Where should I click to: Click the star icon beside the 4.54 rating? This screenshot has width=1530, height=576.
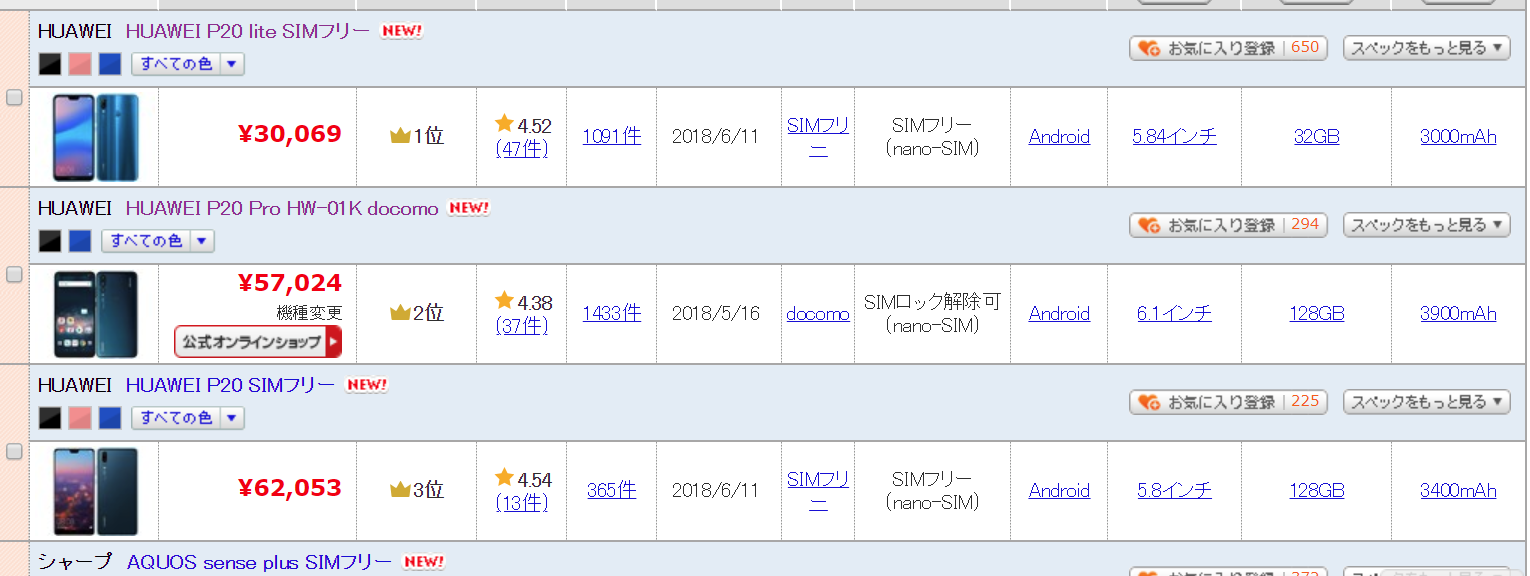505,478
